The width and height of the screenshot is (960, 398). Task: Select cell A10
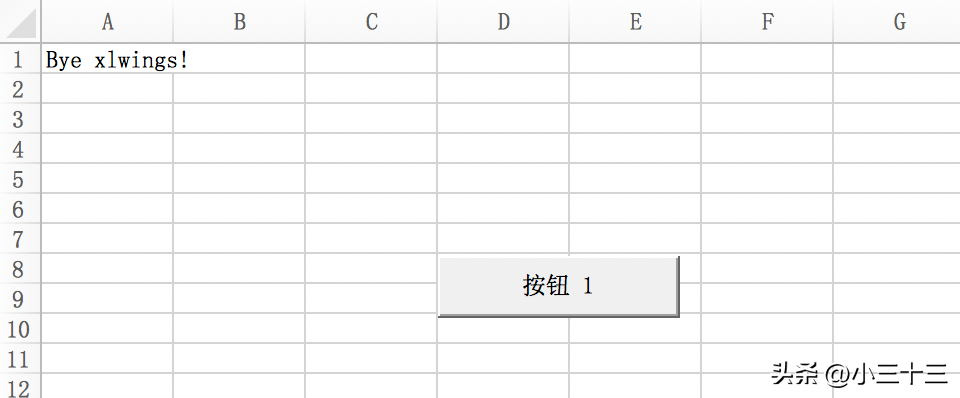click(x=107, y=328)
